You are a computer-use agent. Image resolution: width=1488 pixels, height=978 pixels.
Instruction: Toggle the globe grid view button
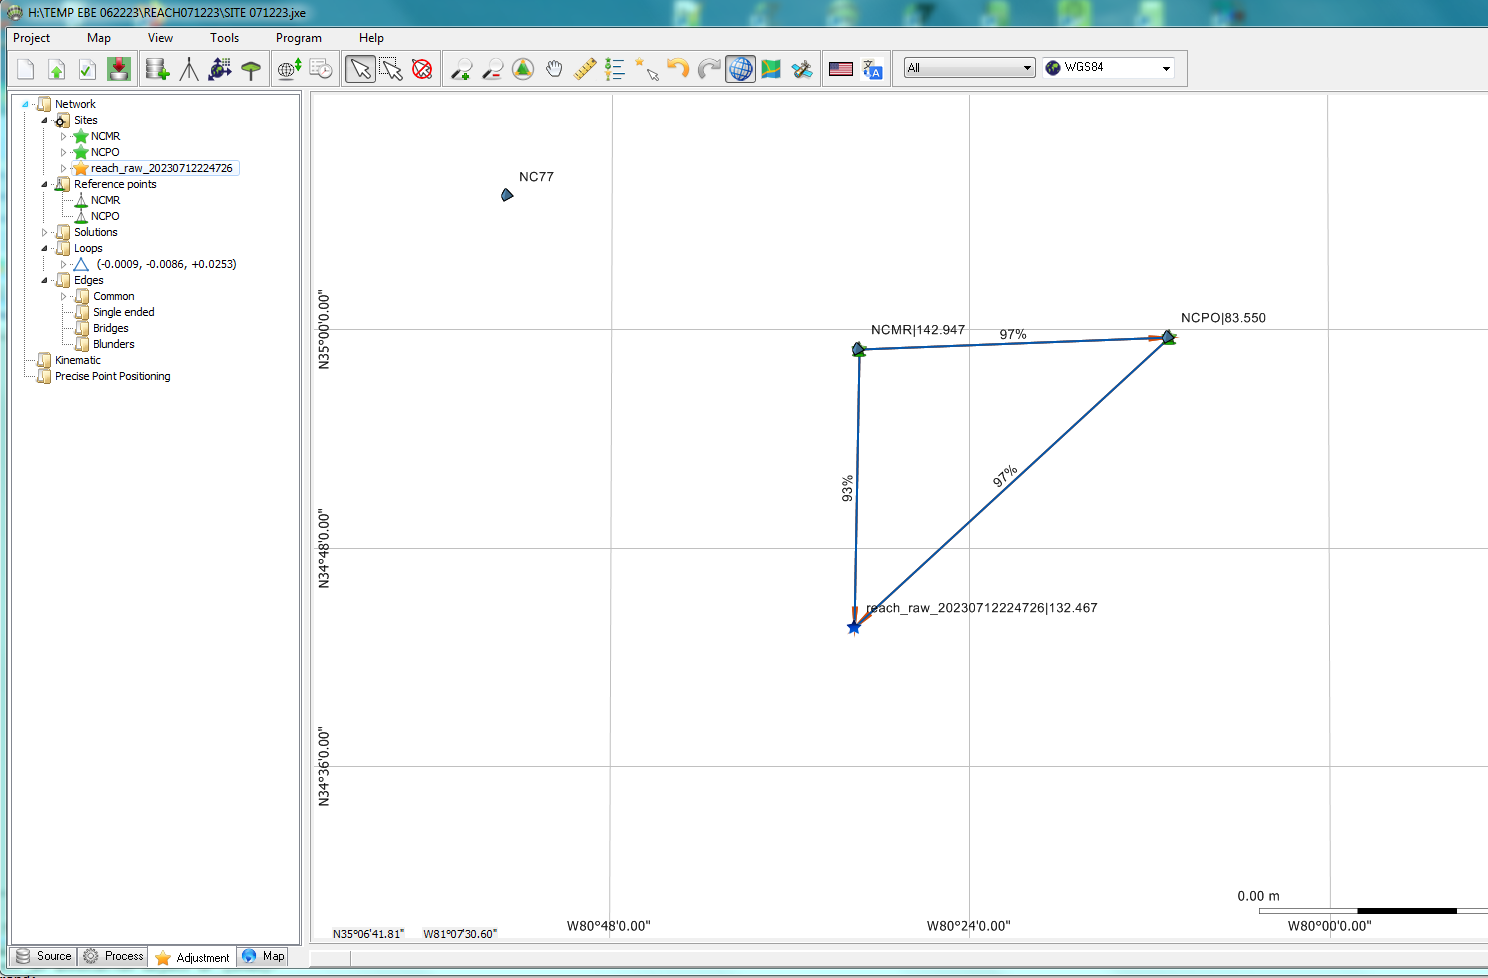point(740,69)
